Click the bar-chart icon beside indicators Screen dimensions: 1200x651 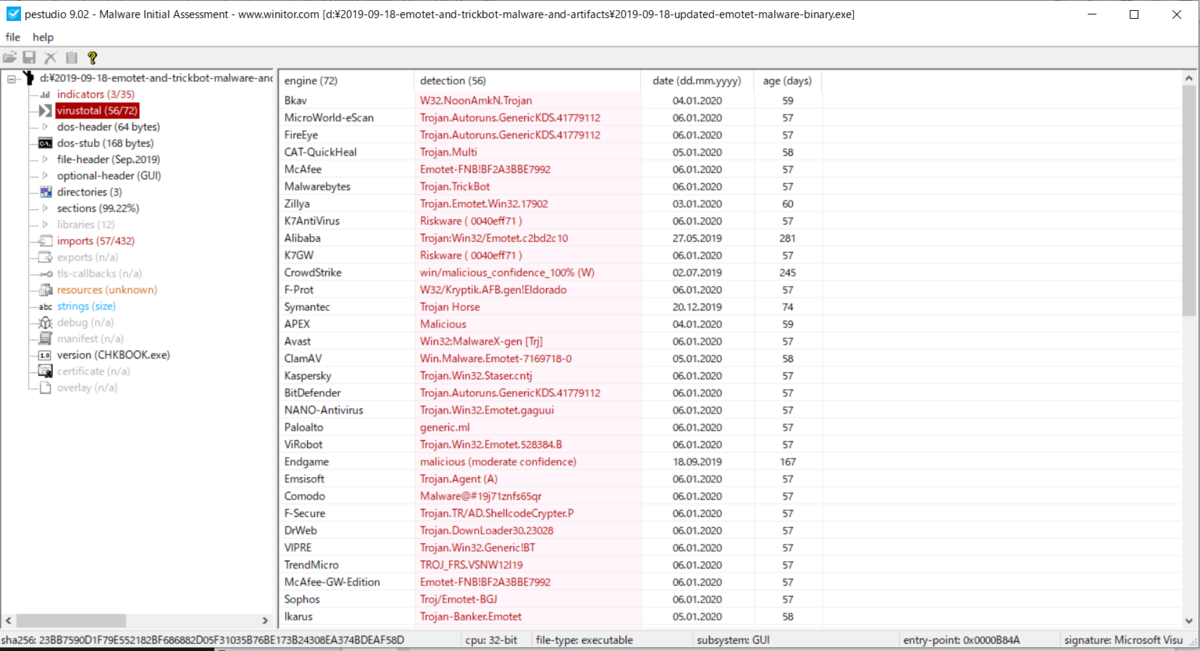coord(45,94)
